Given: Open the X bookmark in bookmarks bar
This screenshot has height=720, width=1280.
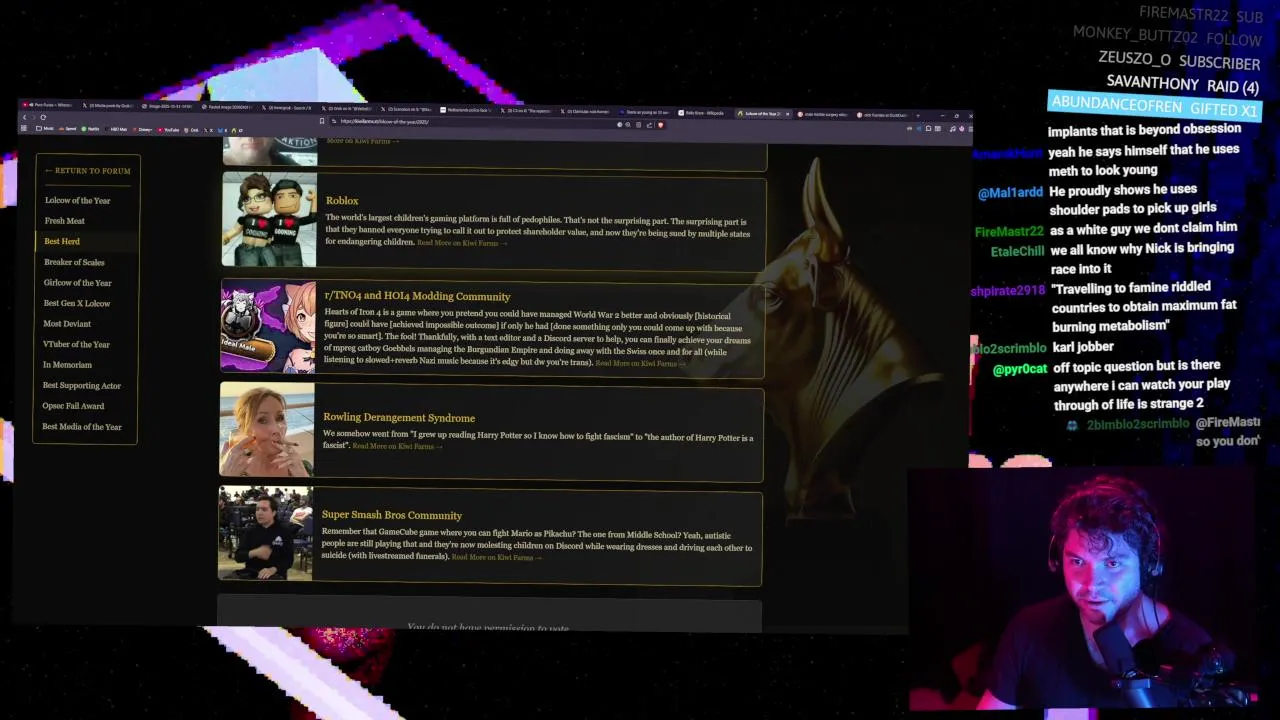Looking at the screenshot, I should 208,130.
